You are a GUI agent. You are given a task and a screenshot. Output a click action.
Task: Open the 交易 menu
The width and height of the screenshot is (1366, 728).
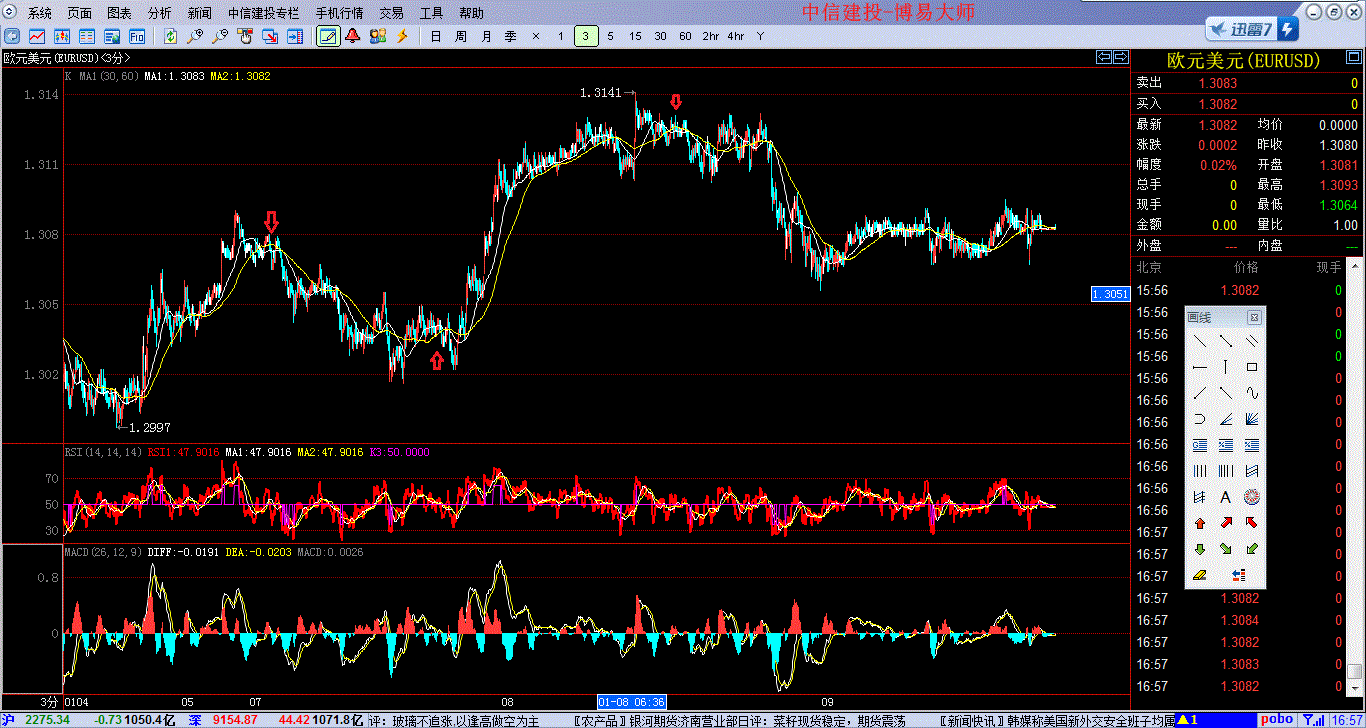pos(392,13)
